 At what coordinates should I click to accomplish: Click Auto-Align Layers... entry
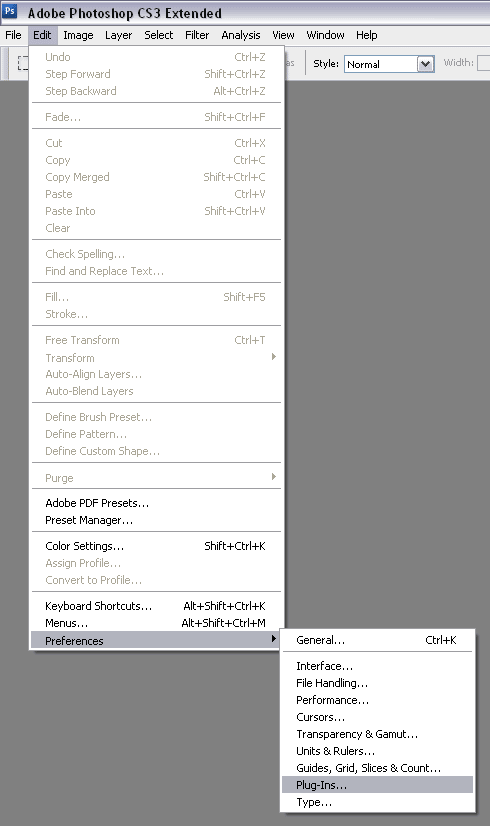[156, 374]
